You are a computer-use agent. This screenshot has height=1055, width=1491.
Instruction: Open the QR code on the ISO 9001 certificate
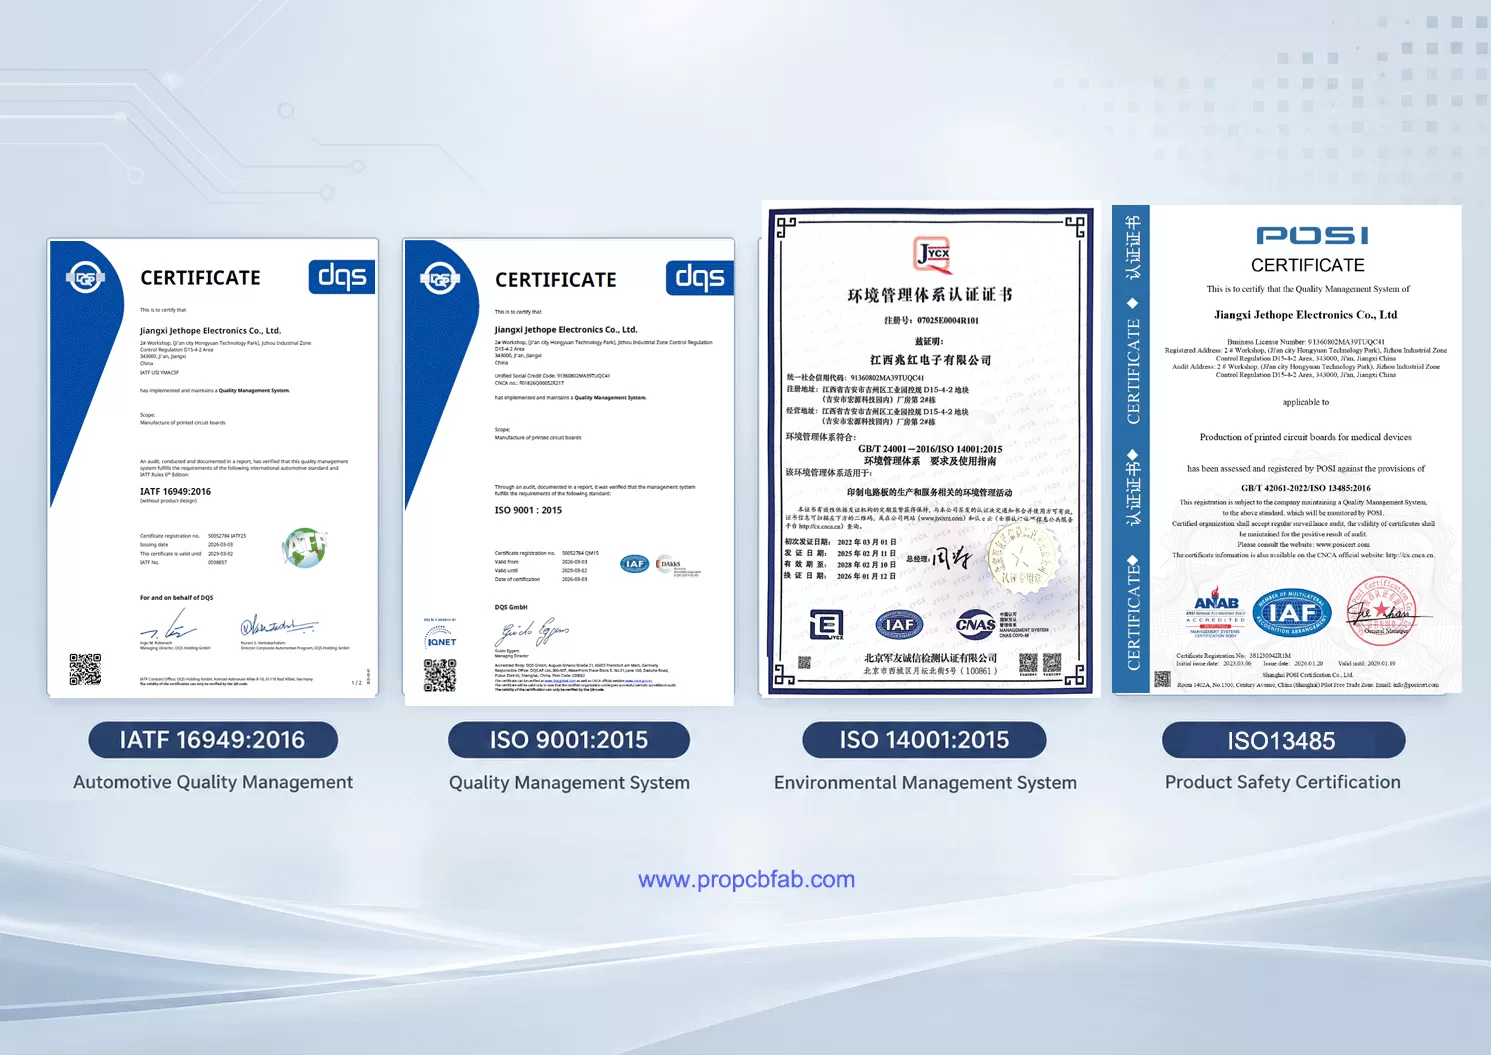(440, 675)
